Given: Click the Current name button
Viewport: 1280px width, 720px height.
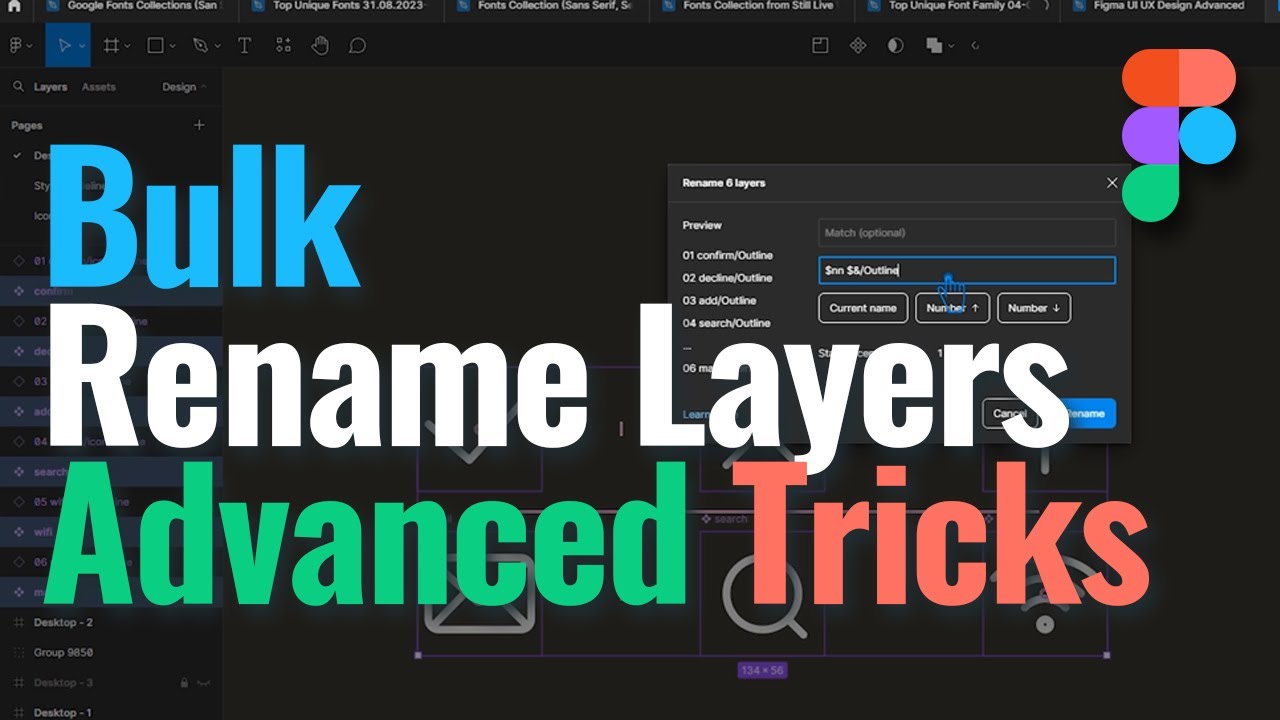Looking at the screenshot, I should point(863,308).
